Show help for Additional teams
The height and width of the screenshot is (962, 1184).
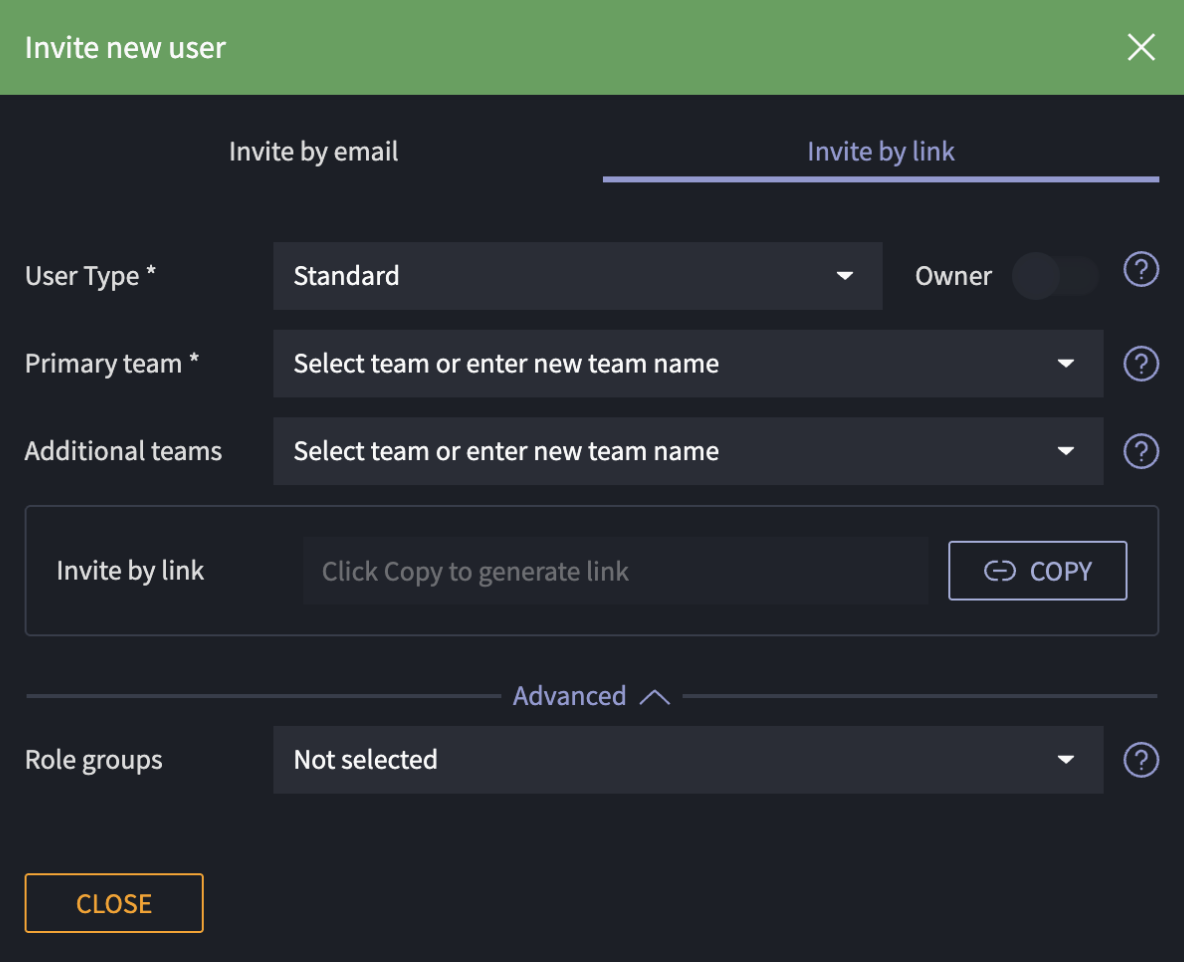coord(1141,452)
